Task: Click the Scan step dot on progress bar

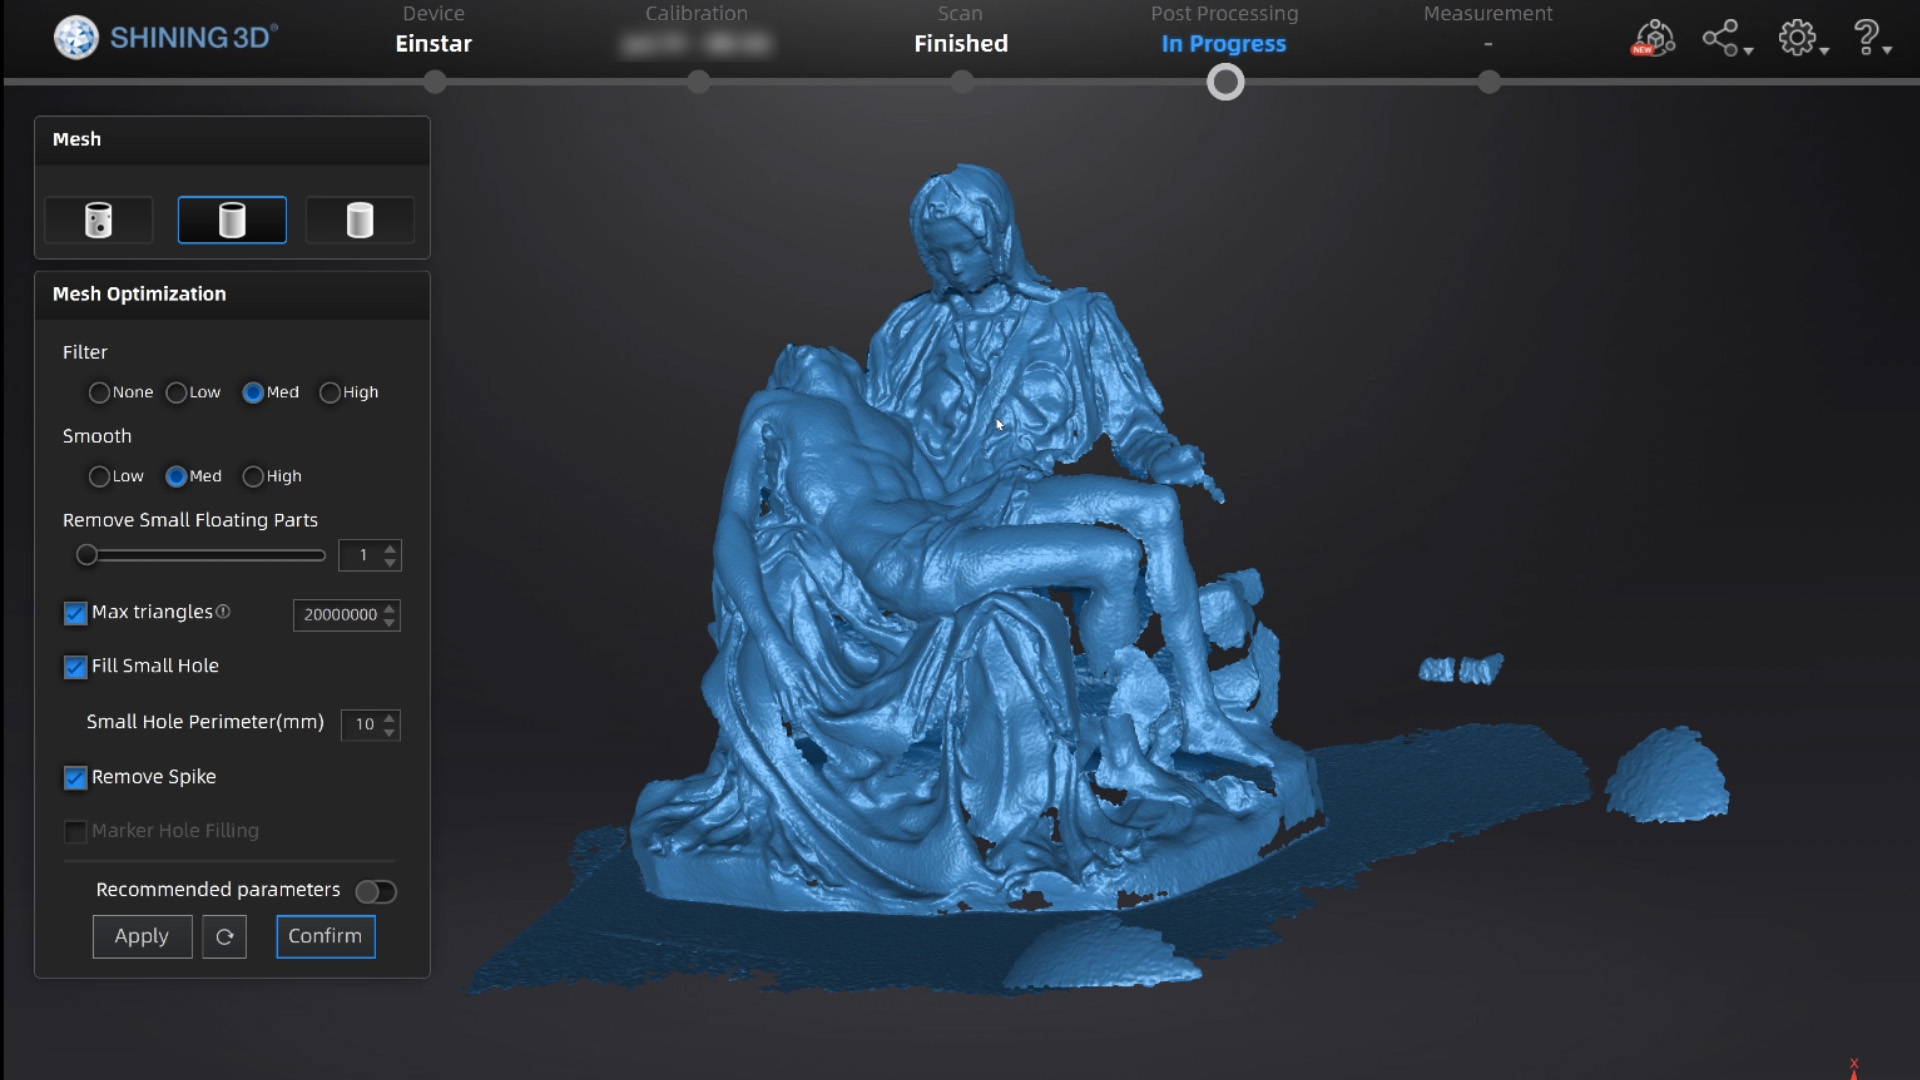Action: [962, 82]
